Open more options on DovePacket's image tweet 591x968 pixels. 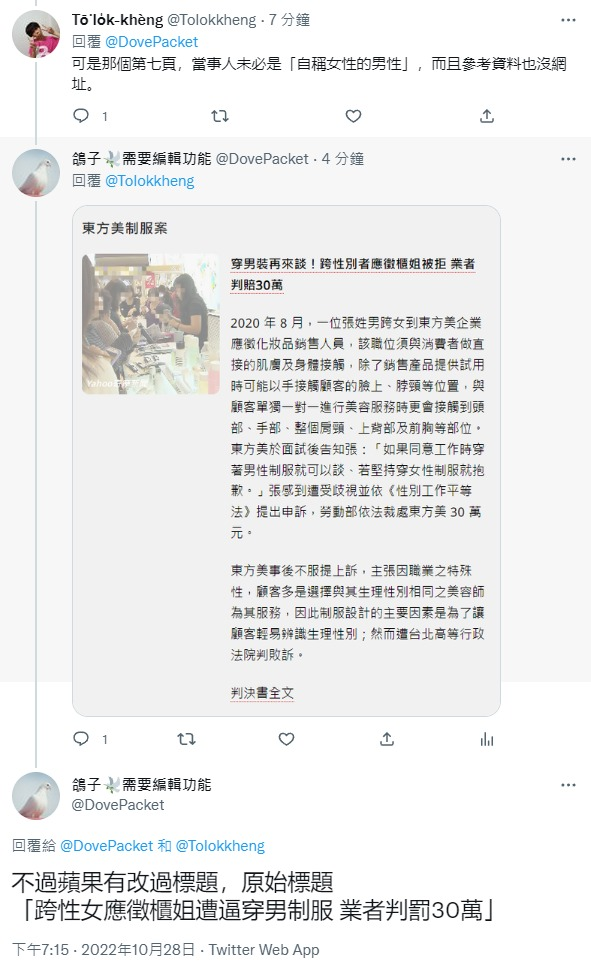click(x=568, y=159)
